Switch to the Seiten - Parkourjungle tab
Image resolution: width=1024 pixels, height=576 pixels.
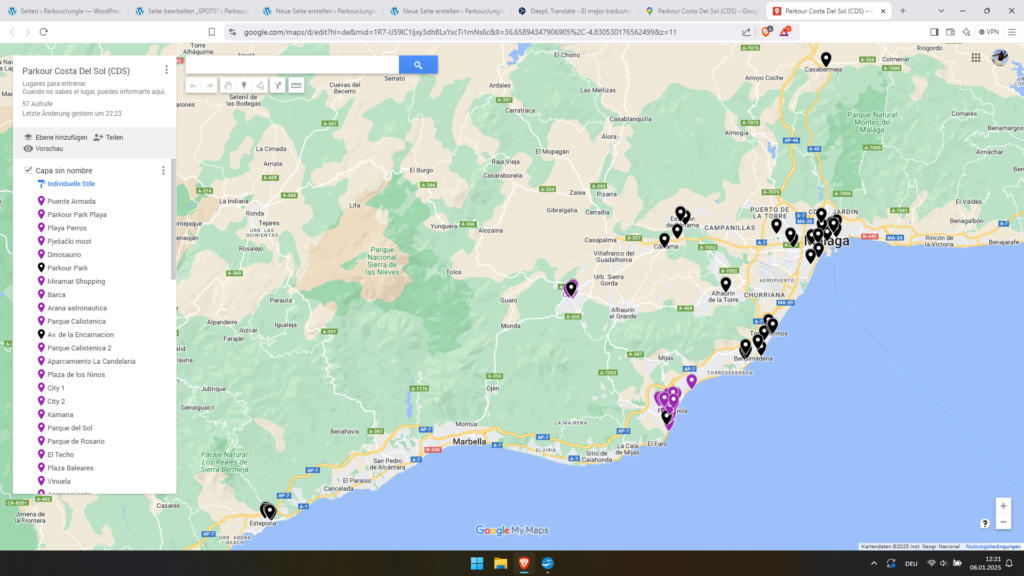click(x=66, y=10)
